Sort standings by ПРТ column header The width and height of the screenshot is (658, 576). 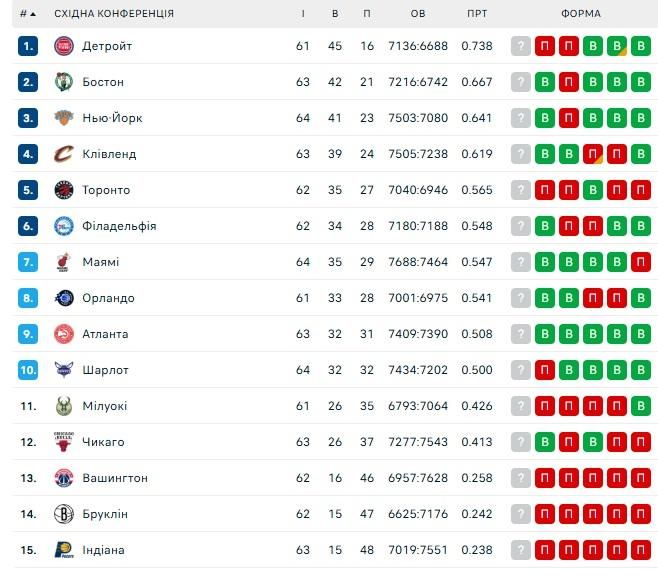[x=477, y=14]
